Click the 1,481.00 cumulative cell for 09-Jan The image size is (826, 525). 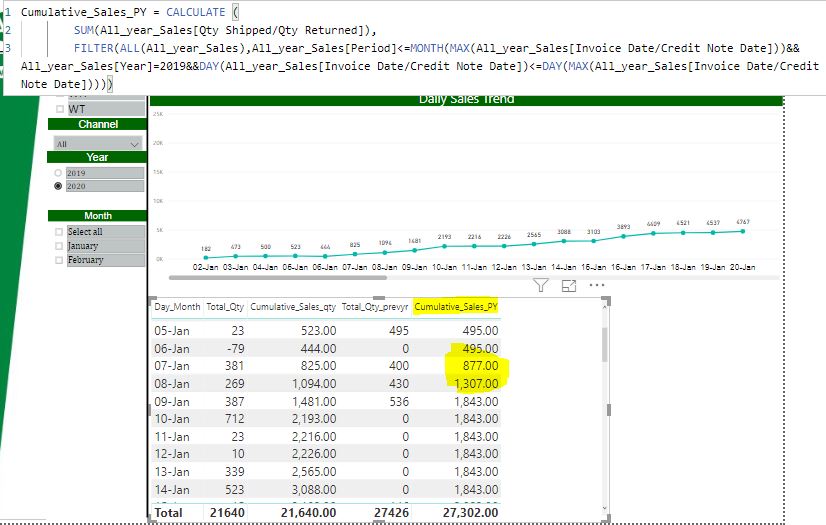(314, 401)
